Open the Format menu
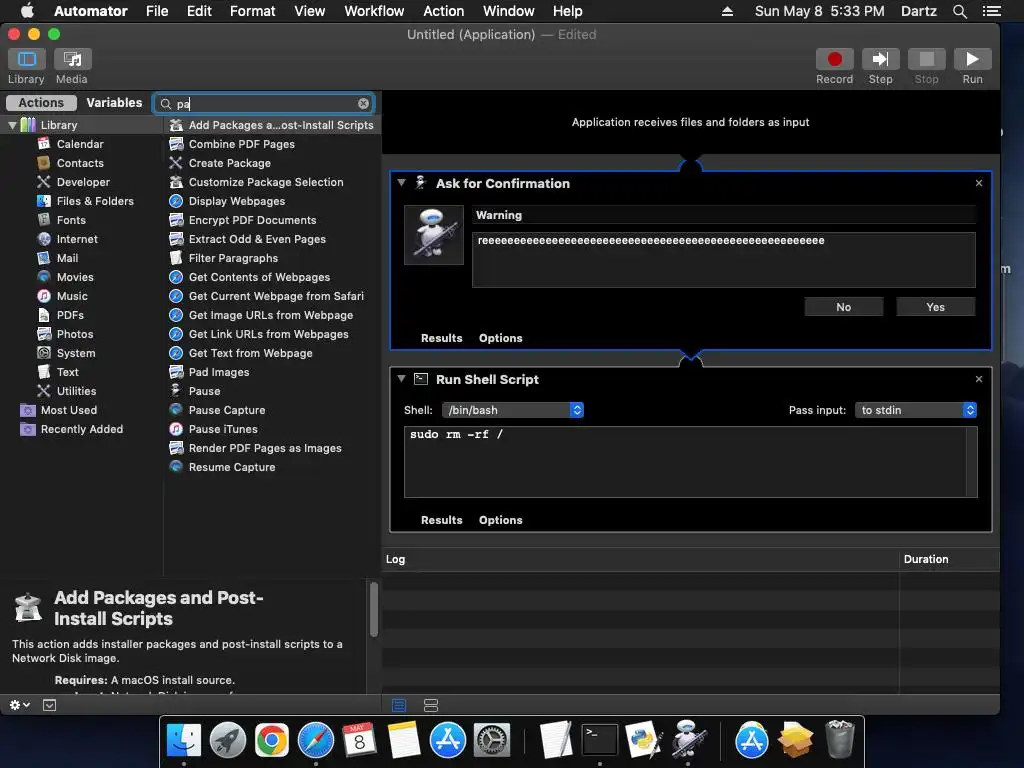 pos(252,11)
